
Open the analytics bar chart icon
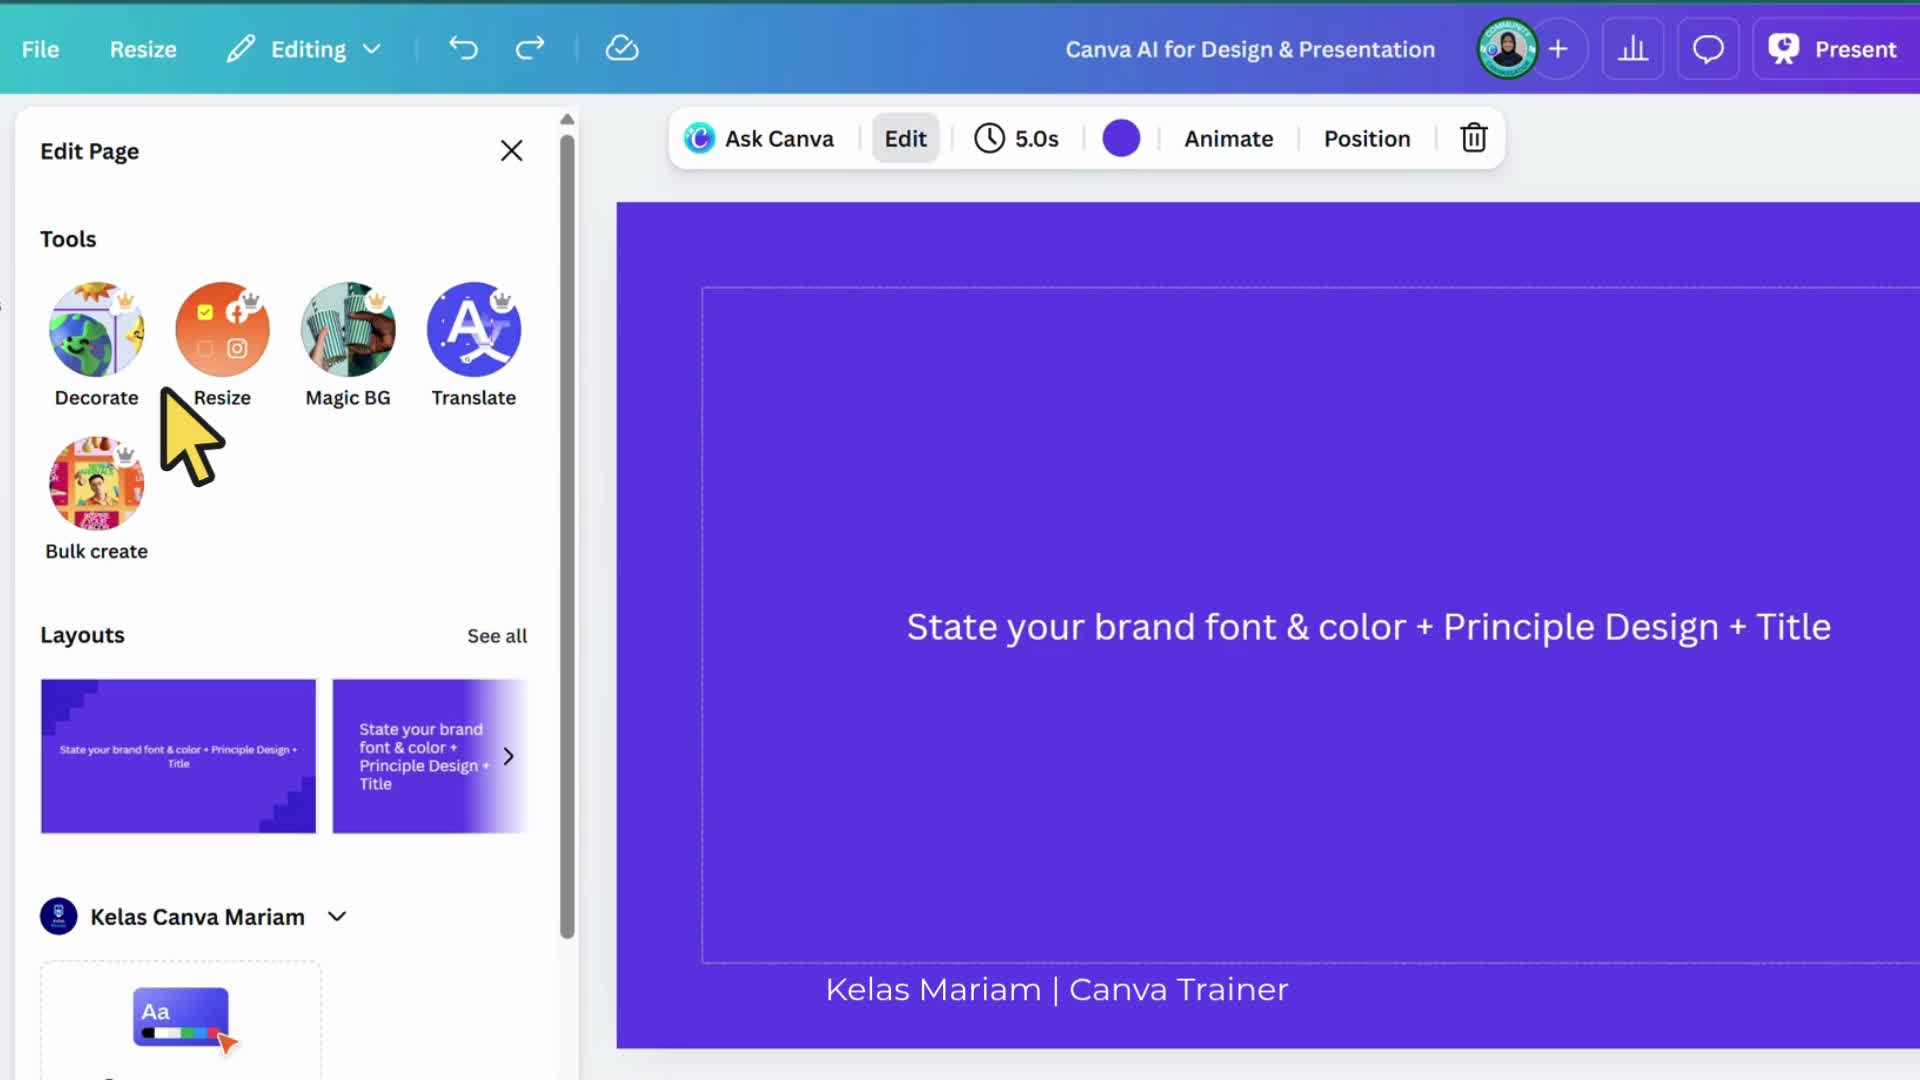(x=1633, y=49)
